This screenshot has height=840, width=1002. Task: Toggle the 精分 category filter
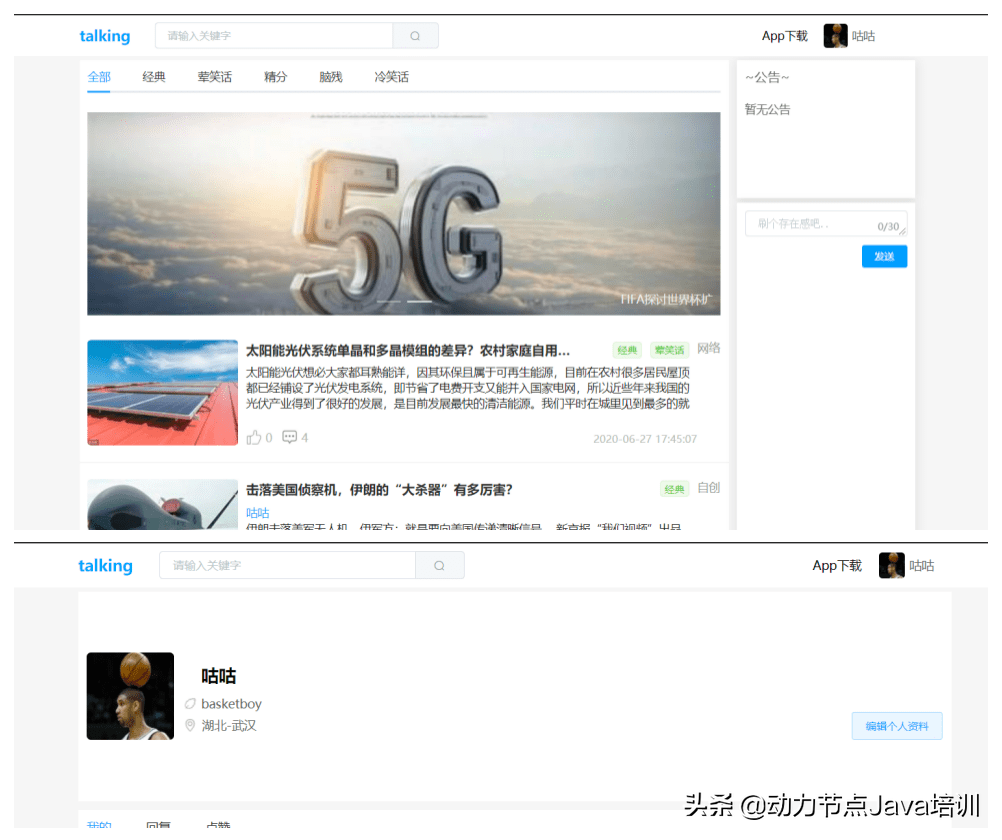tap(275, 76)
